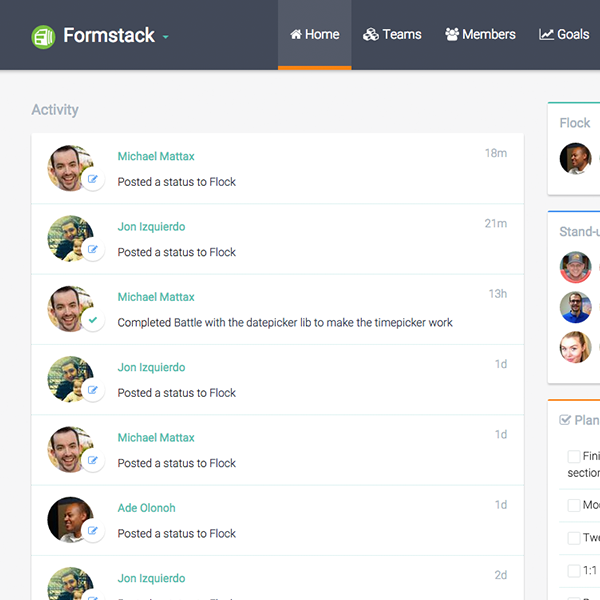Open the Formstack organization dropdown arrow

tap(166, 37)
